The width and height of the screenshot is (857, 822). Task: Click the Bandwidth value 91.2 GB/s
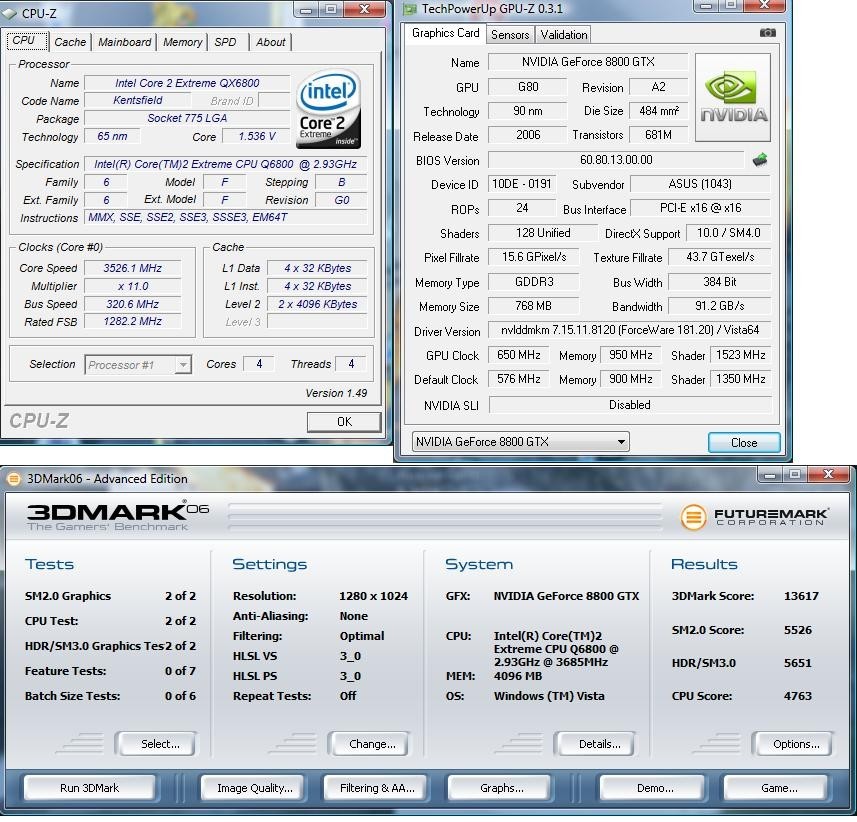point(719,306)
